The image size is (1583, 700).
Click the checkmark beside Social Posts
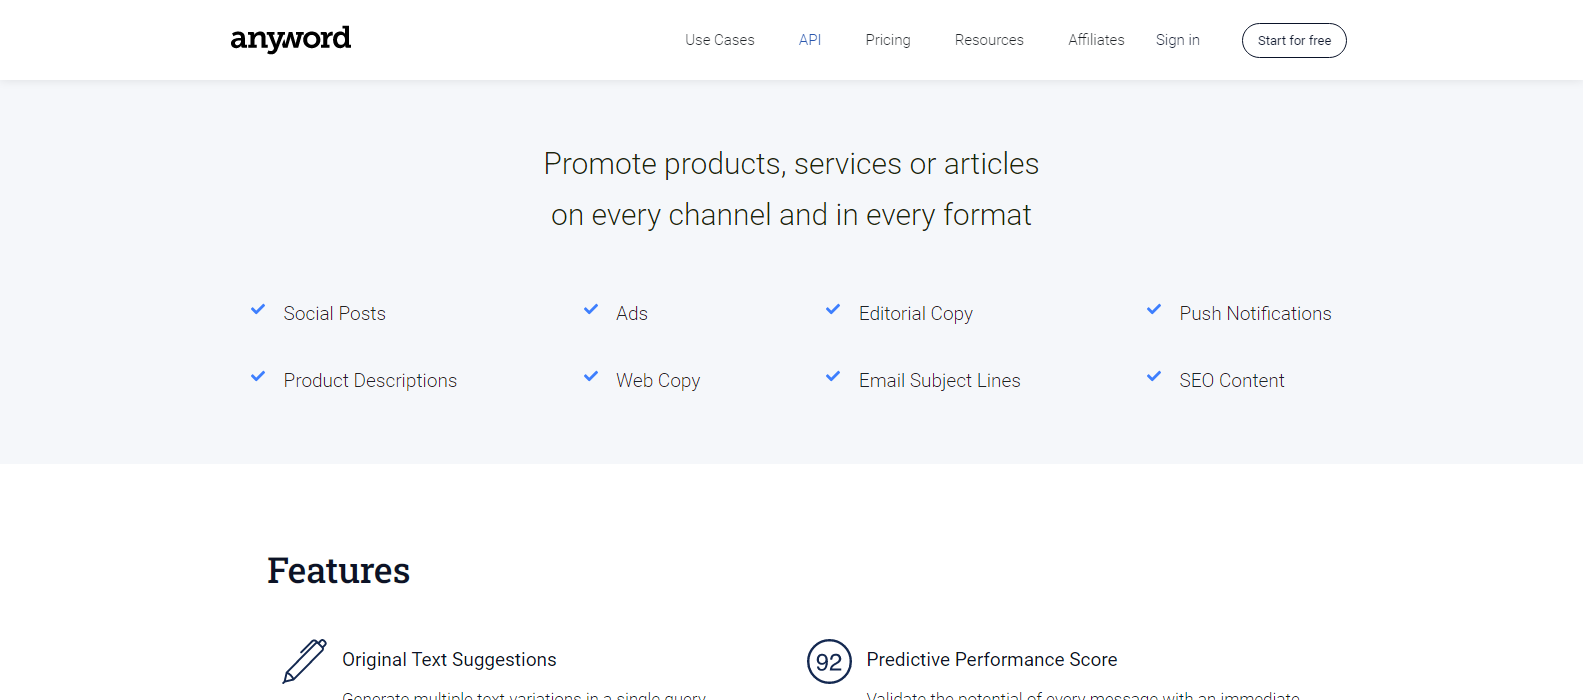coord(258,310)
